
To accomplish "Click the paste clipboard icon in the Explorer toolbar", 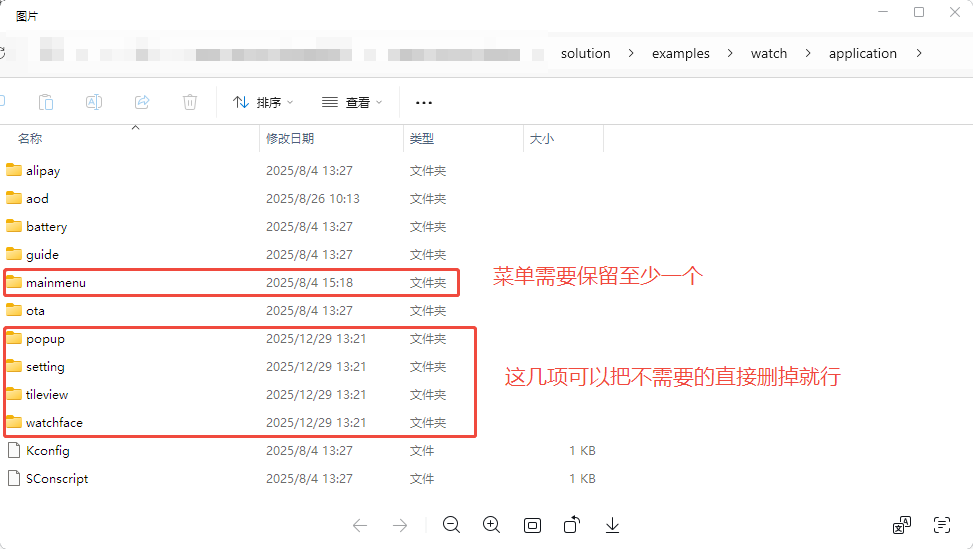I will [x=46, y=102].
